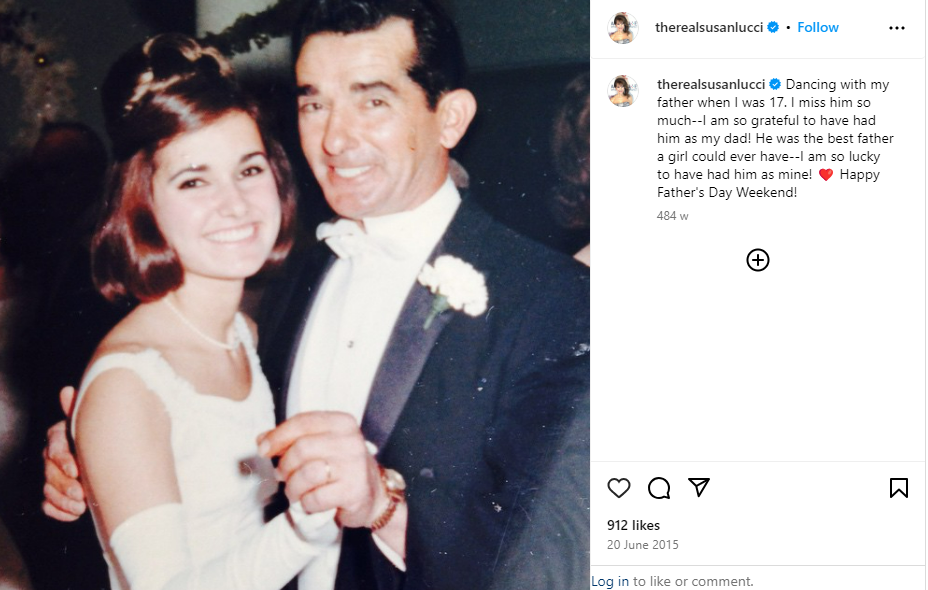
Task: Open the three-dot more options menu
Action: click(x=897, y=28)
